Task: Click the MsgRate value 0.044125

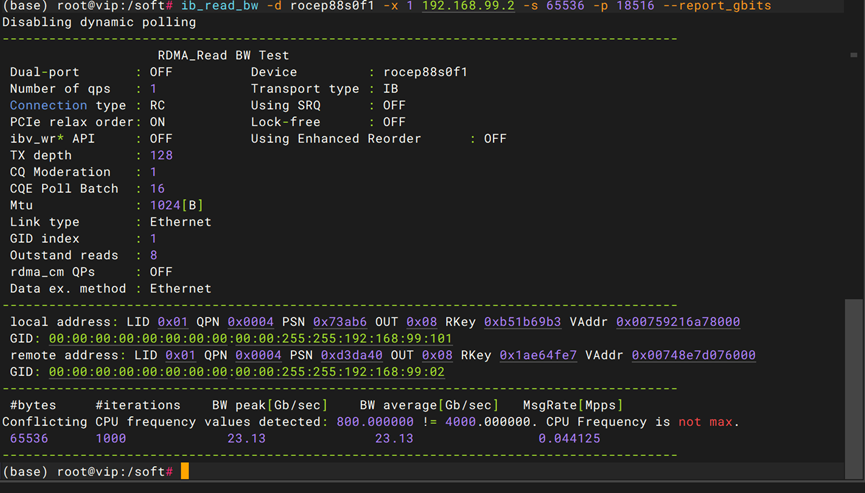Action: [569, 438]
